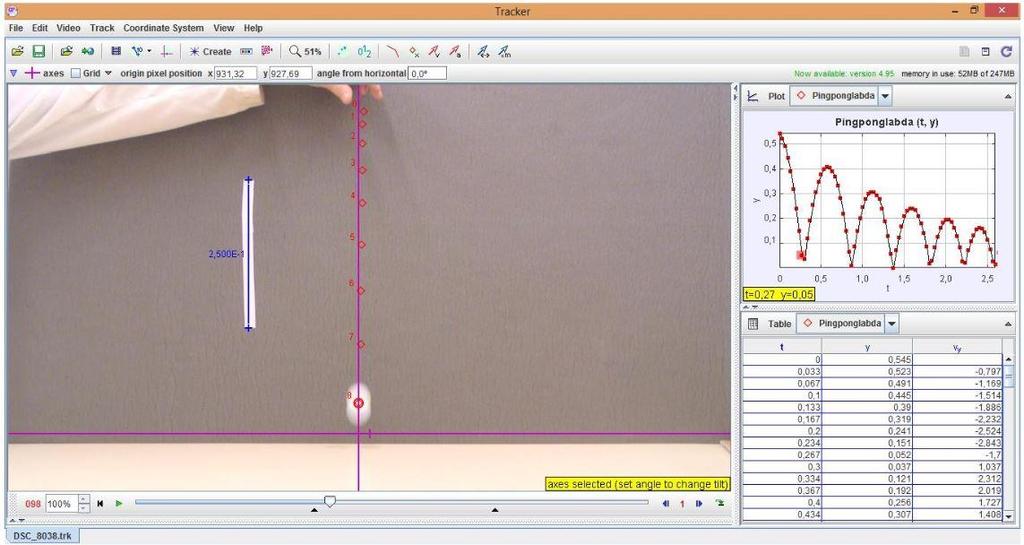Open the Clip Settings filmstrip icon
Viewport: 1024px width, 545px height.
(x=116, y=51)
